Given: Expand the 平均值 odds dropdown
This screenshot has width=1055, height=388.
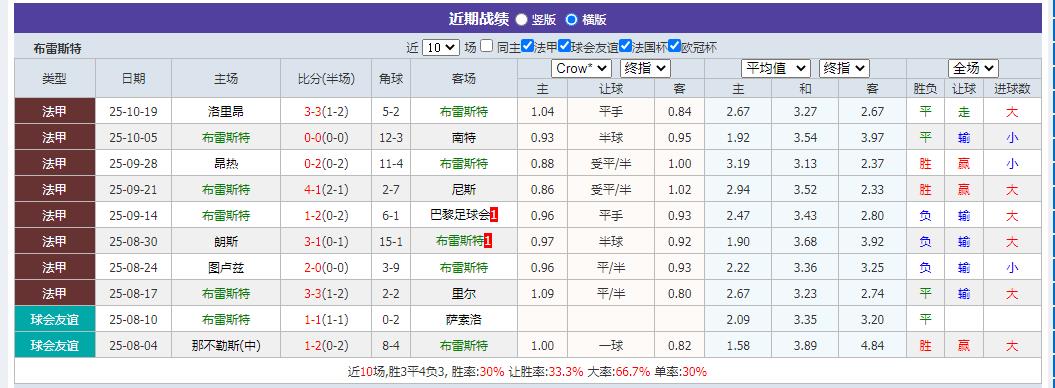Looking at the screenshot, I should tap(776, 69).
